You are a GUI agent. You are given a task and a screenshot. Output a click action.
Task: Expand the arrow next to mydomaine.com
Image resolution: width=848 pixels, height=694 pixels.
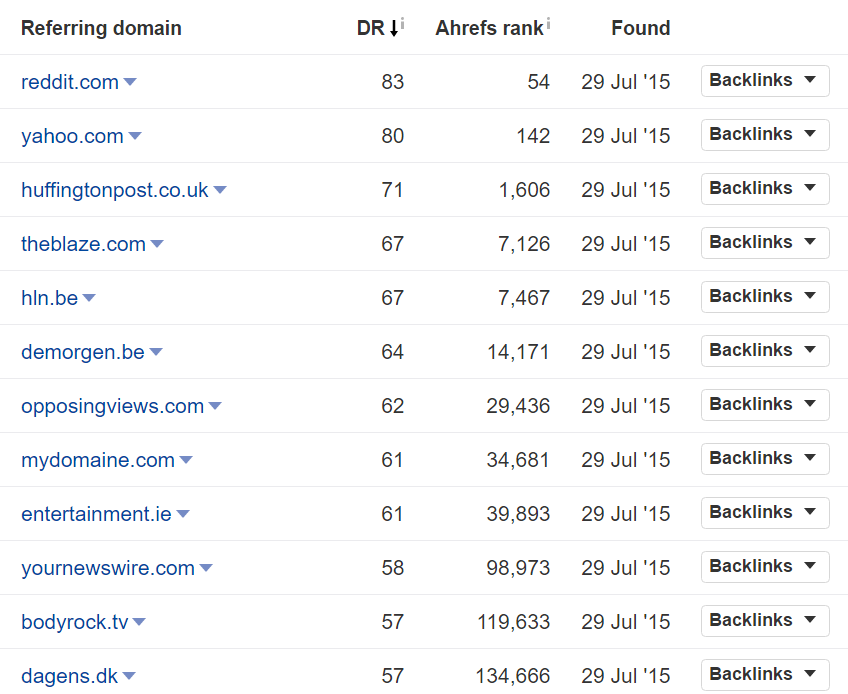pos(186,460)
